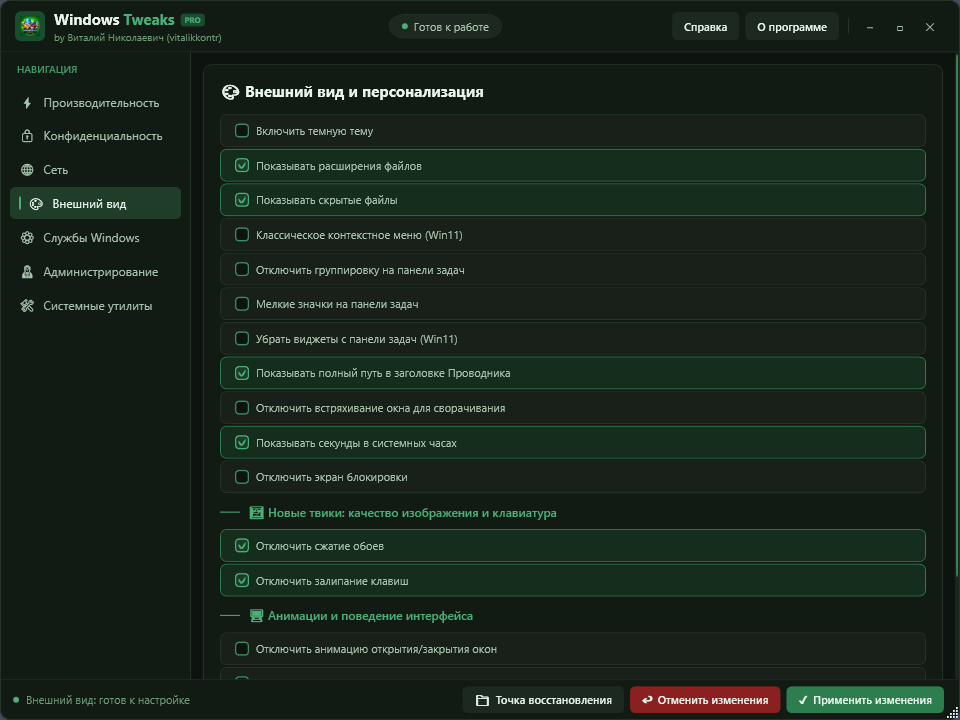Click the Windows Tweaks app logo icon
The width and height of the screenshot is (960, 720).
(30, 26)
